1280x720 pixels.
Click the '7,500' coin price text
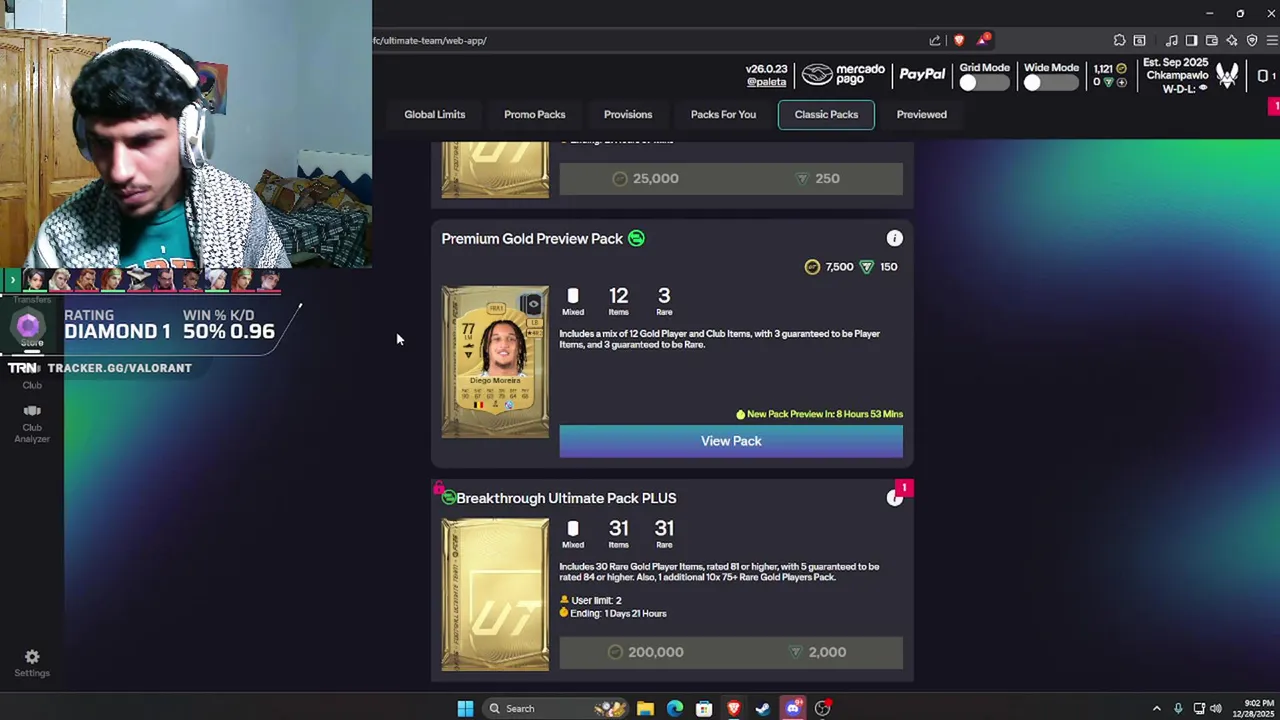(x=839, y=267)
